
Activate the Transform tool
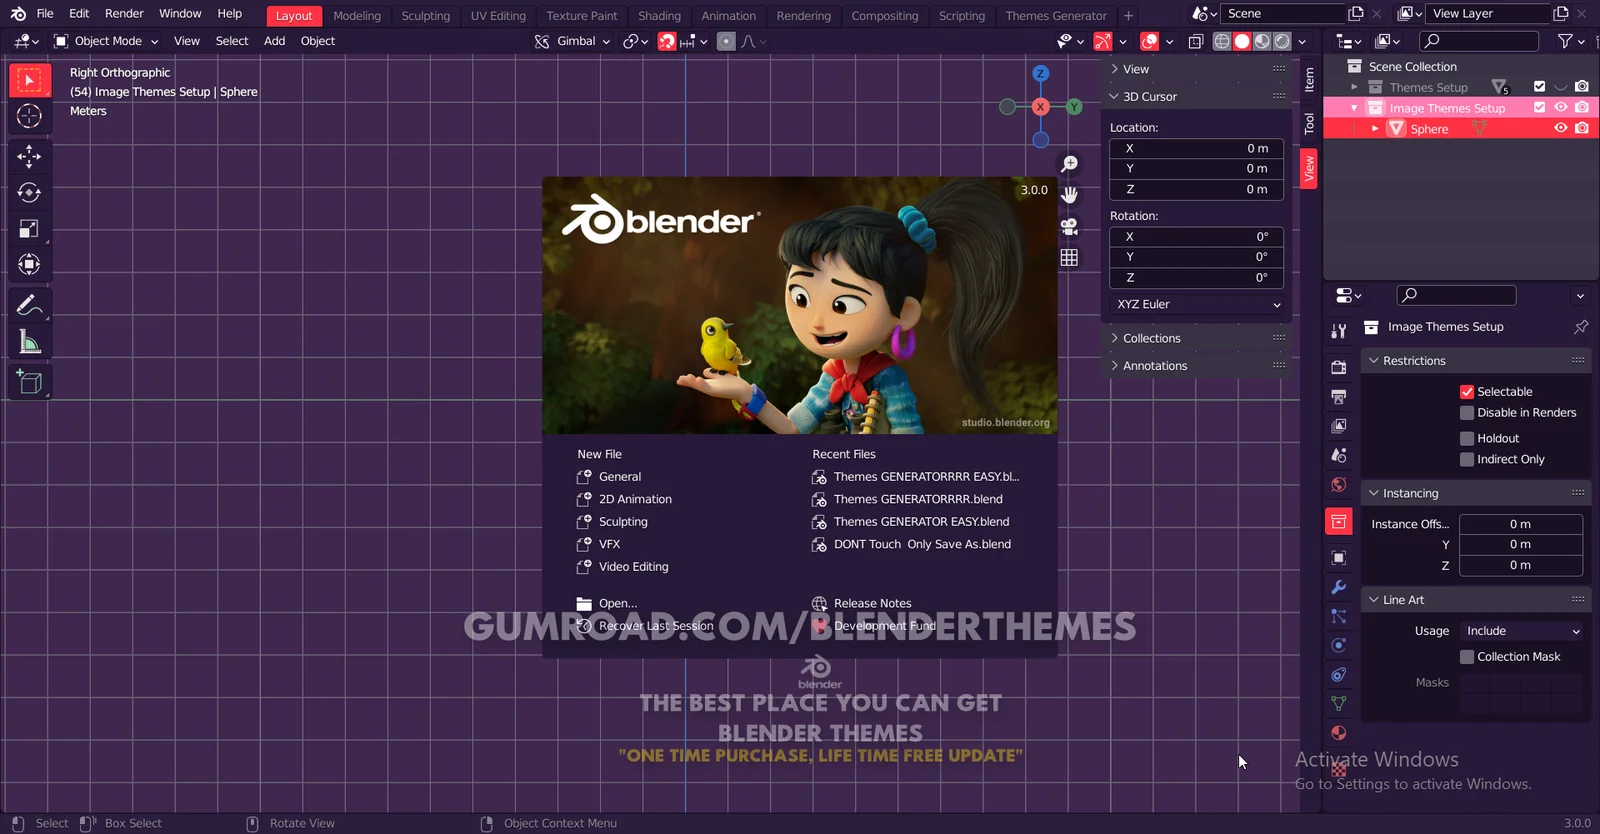29,265
